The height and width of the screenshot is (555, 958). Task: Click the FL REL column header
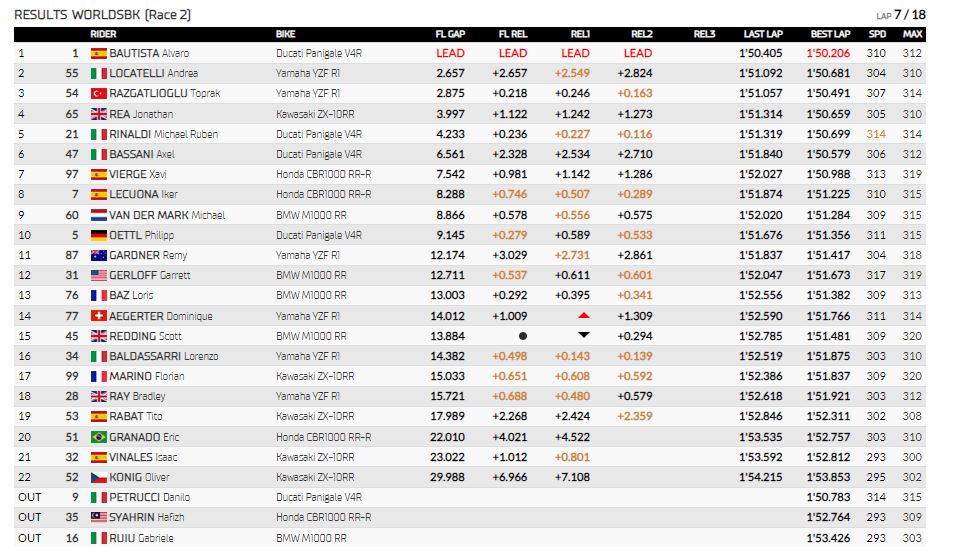513,34
